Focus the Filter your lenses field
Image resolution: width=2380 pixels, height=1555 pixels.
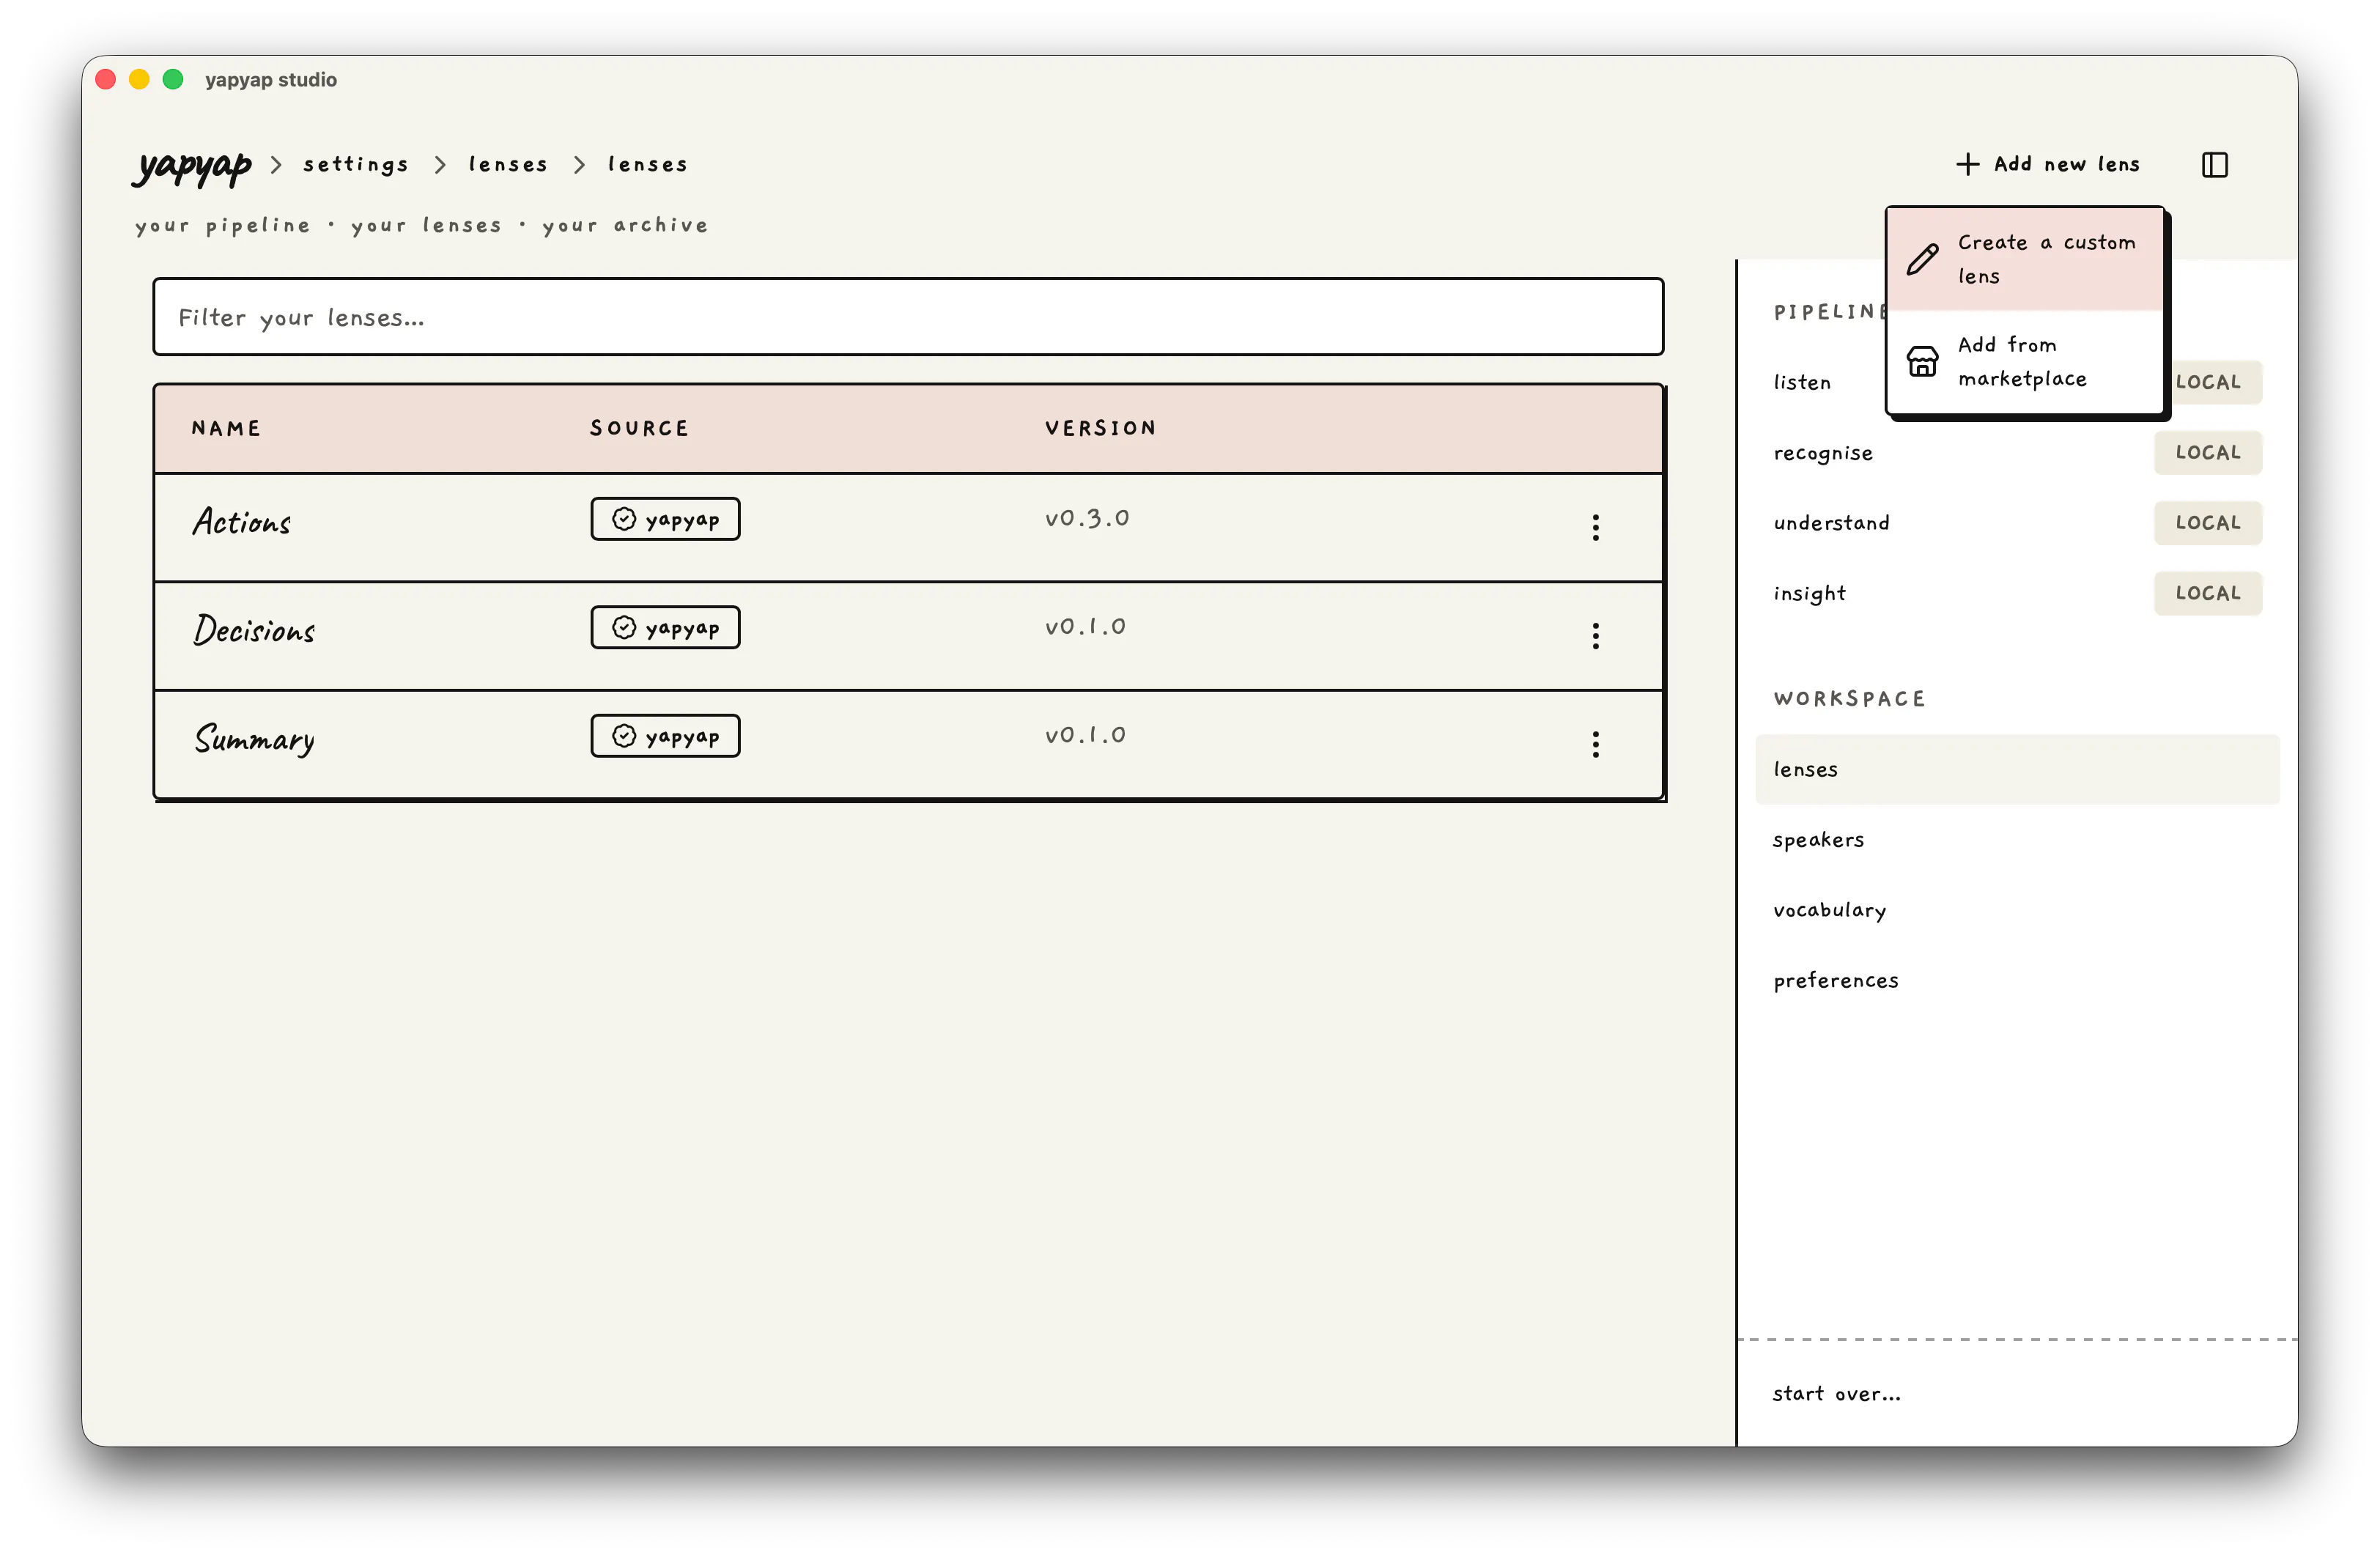click(x=908, y=317)
